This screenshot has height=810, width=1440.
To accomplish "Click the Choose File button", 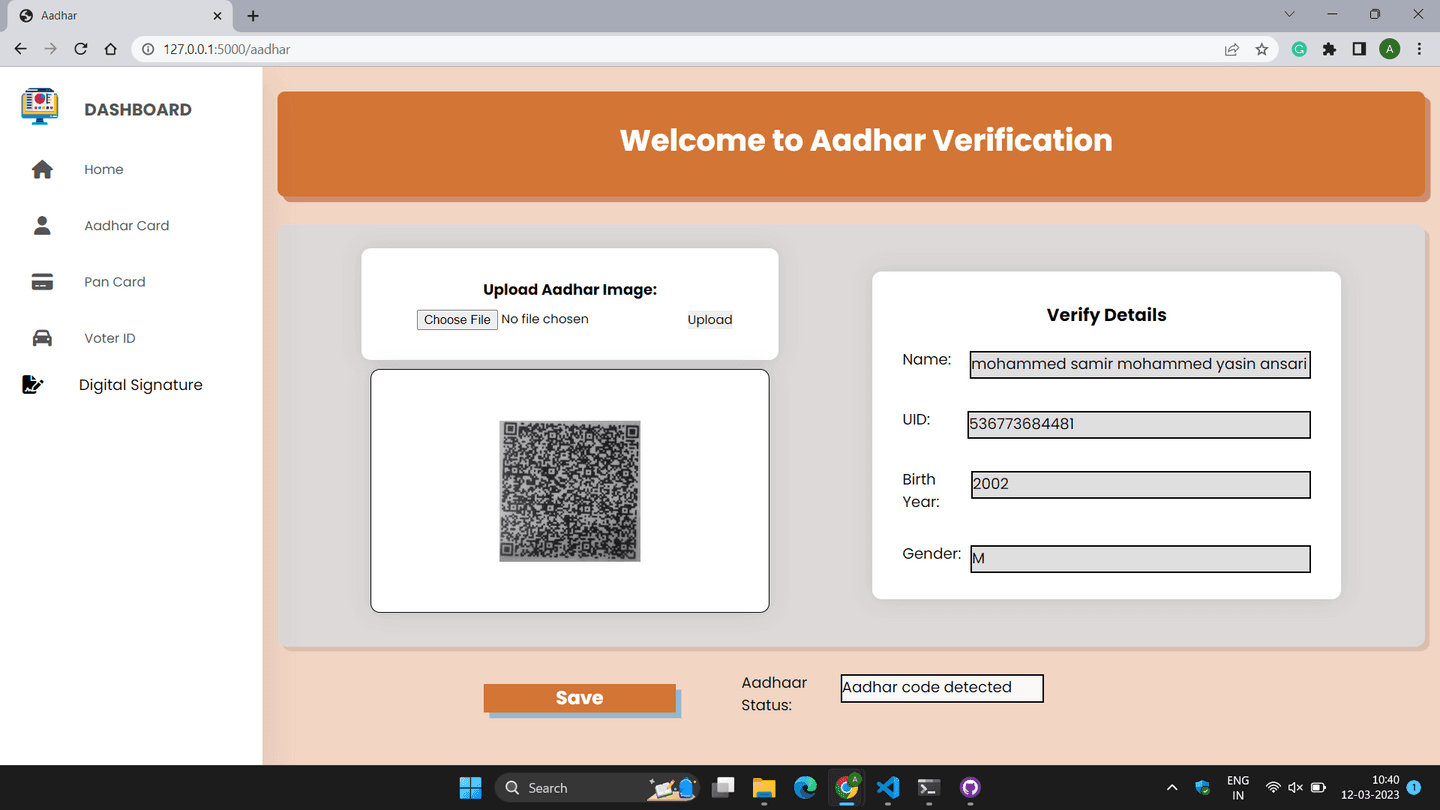I will (x=457, y=320).
